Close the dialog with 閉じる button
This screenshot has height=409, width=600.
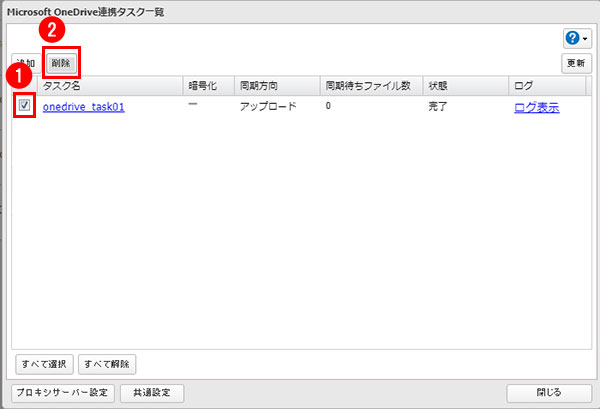pyautogui.click(x=549, y=393)
